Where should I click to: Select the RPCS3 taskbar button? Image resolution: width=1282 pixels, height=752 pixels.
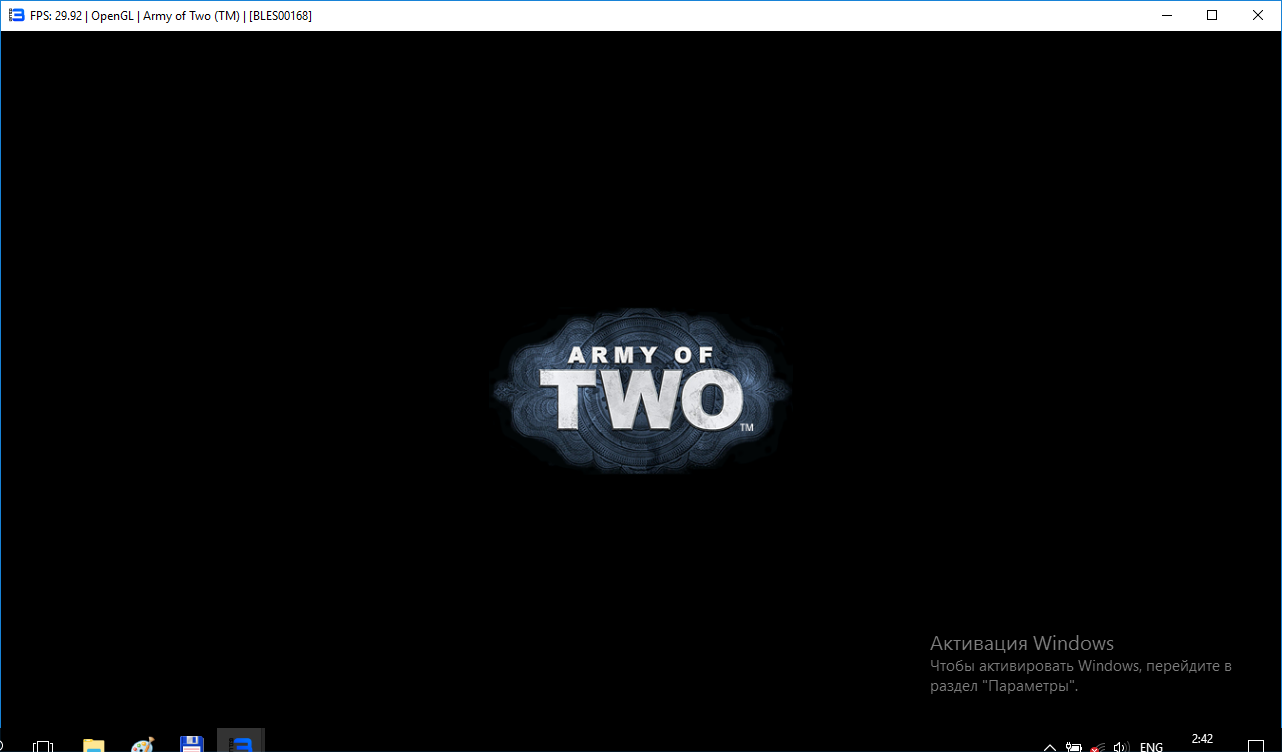241,741
